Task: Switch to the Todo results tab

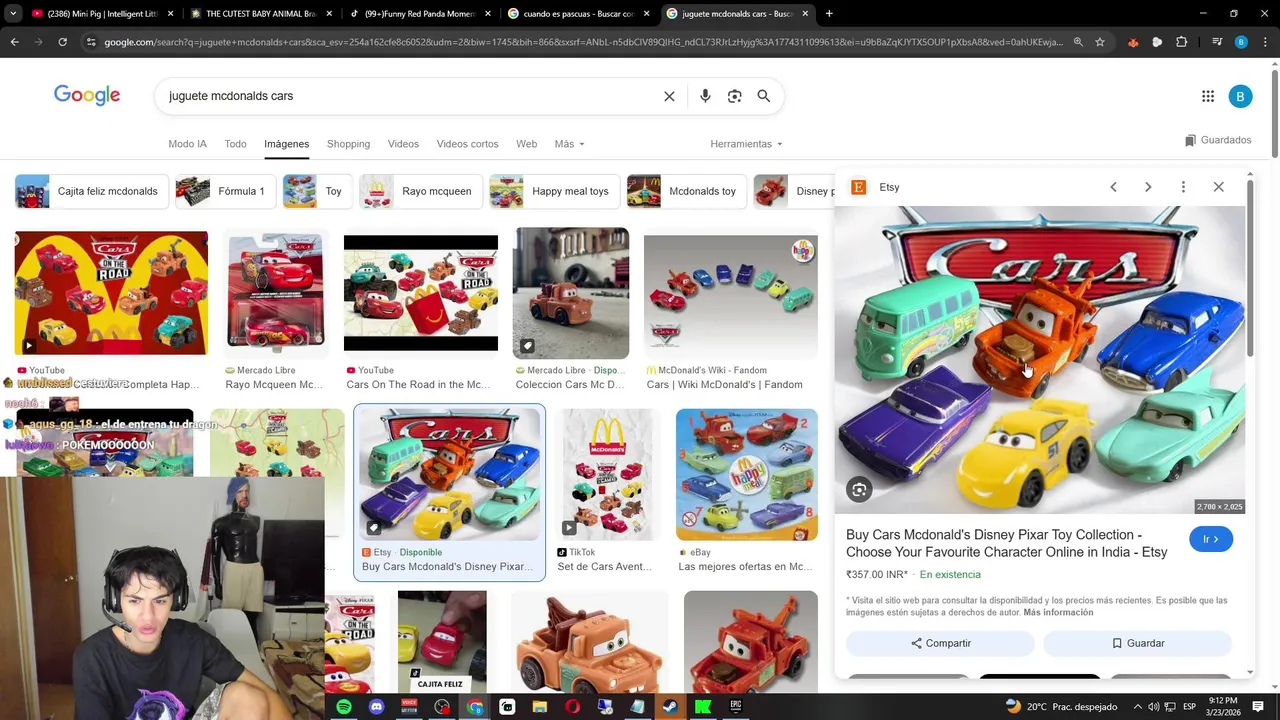Action: point(235,144)
